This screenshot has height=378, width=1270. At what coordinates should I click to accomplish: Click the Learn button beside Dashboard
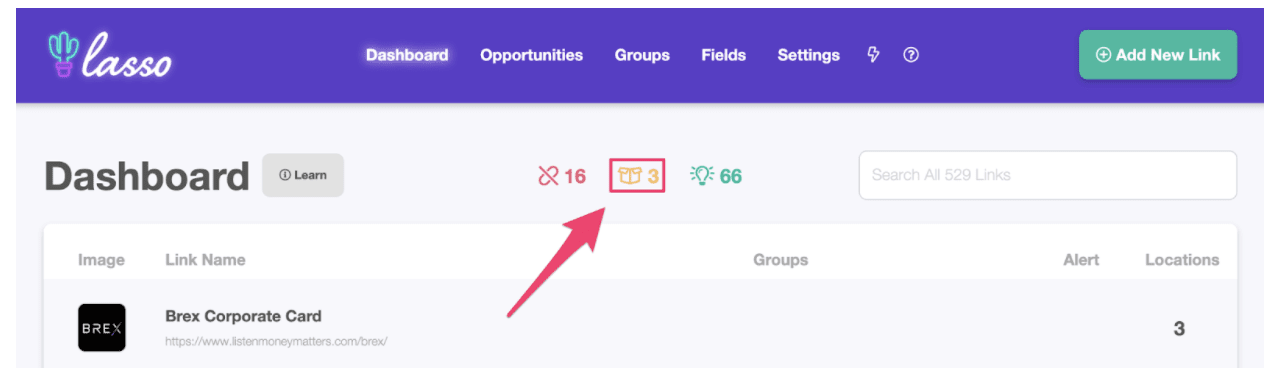(303, 175)
